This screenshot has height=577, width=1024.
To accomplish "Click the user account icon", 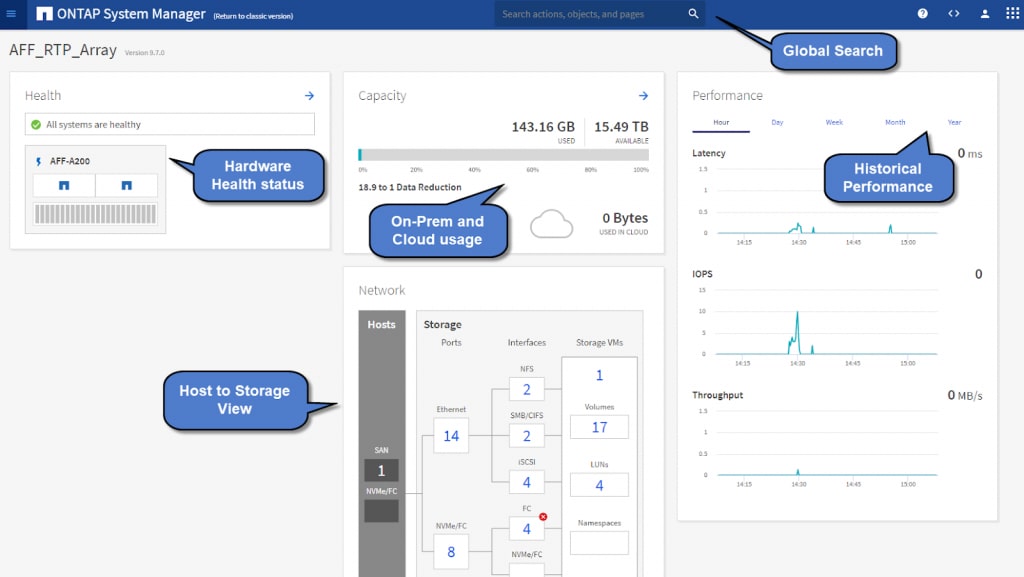I will tap(984, 14).
